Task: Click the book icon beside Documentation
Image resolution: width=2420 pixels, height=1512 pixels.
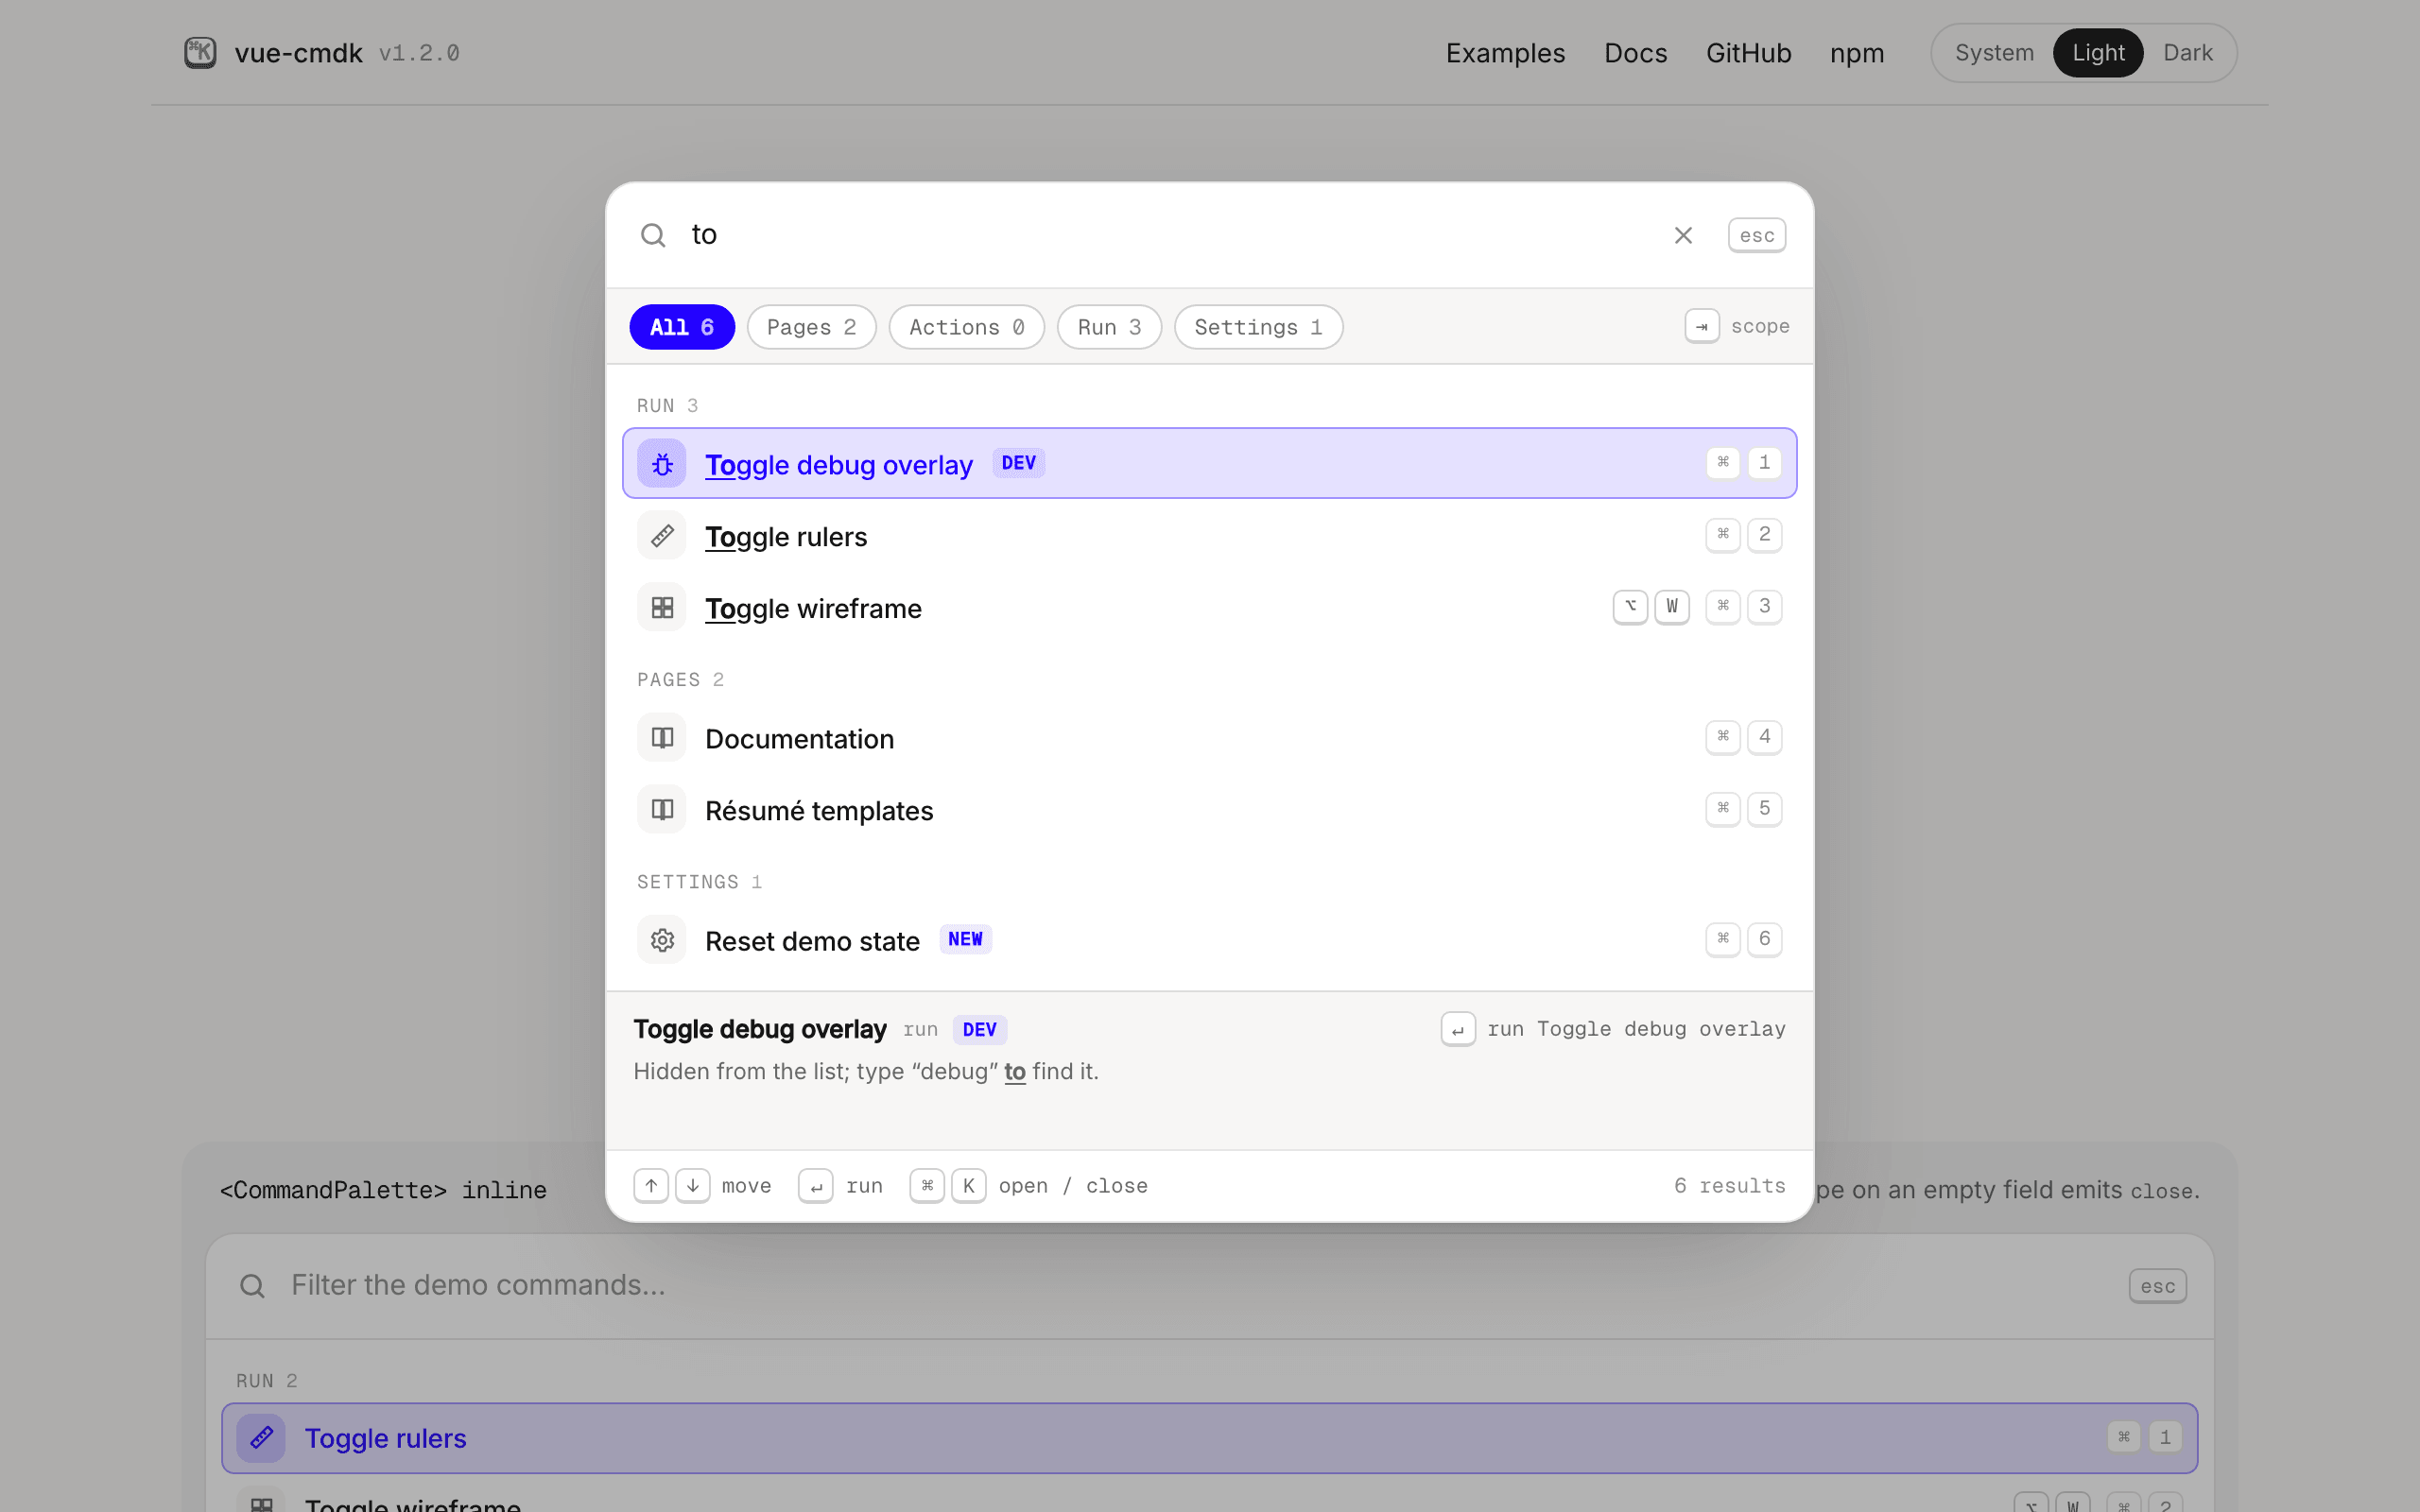Action: (x=662, y=738)
